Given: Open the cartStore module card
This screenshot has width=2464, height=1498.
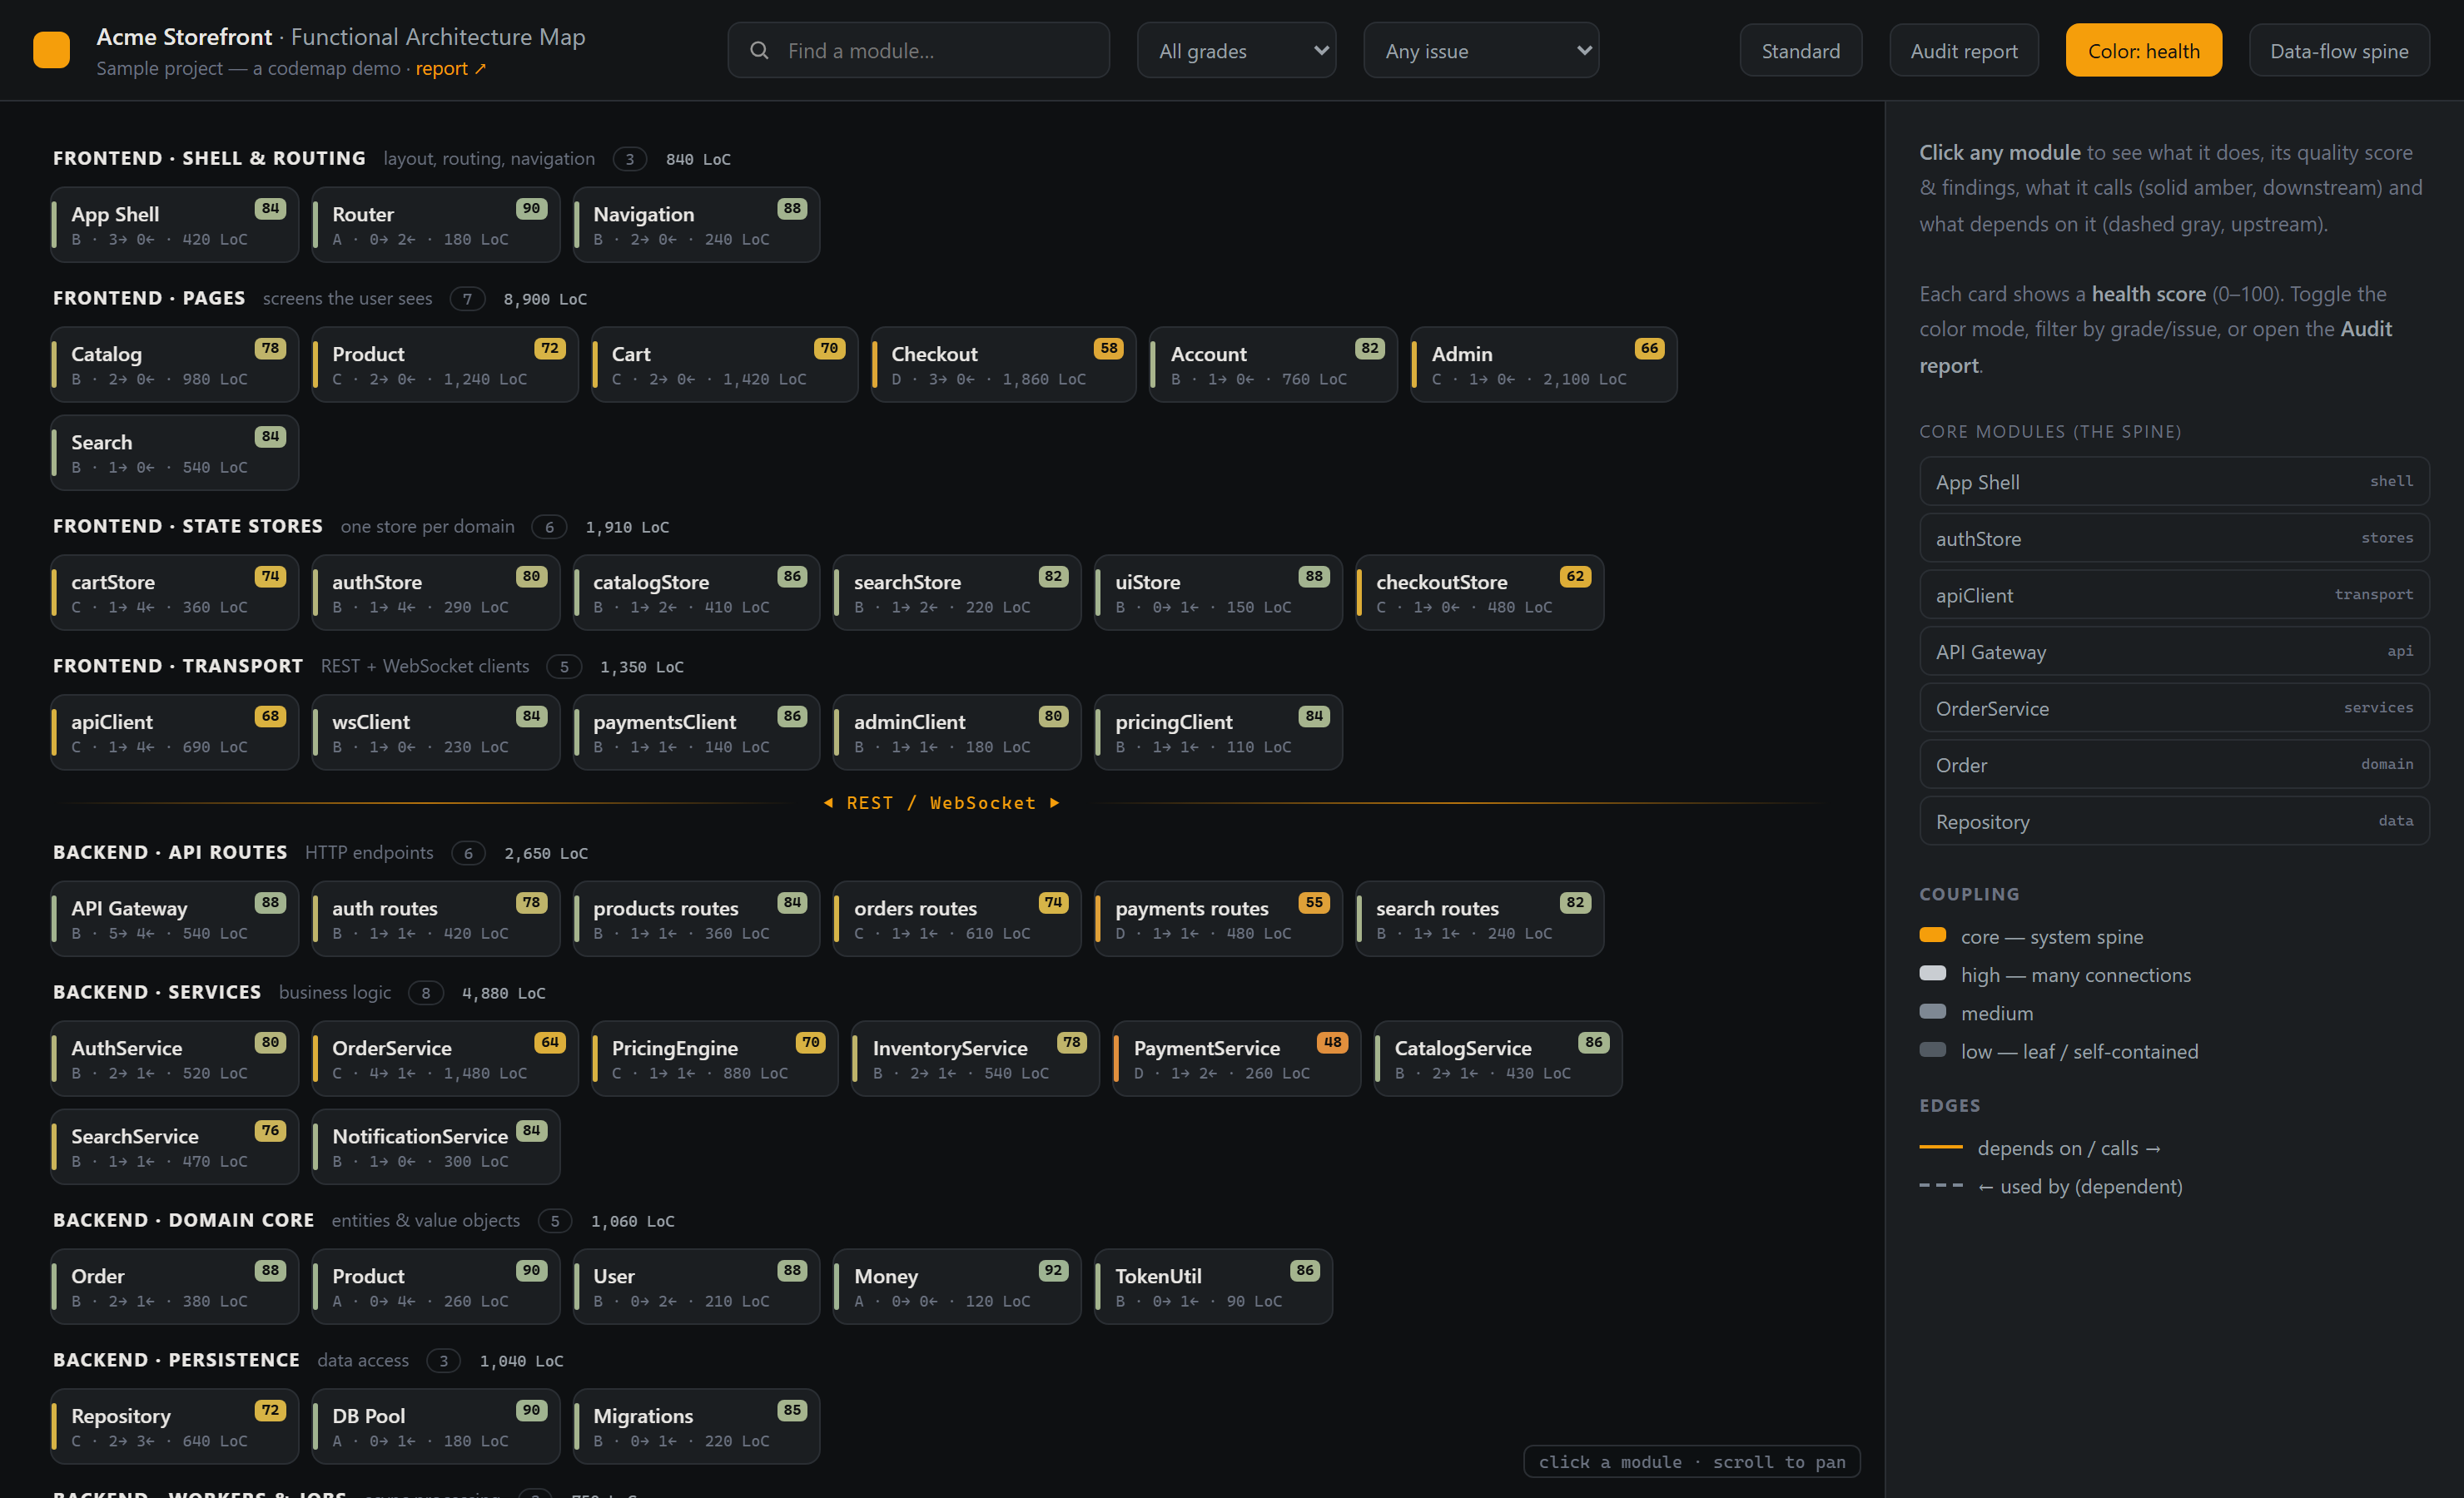Looking at the screenshot, I should click(175, 593).
